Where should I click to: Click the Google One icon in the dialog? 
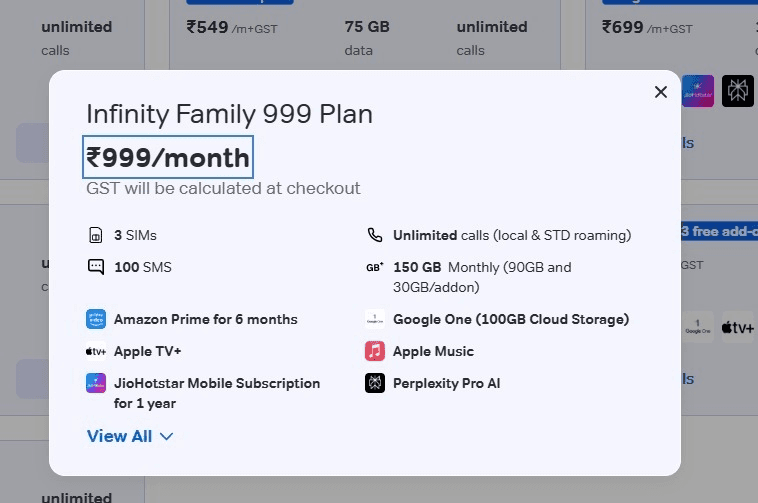375,319
